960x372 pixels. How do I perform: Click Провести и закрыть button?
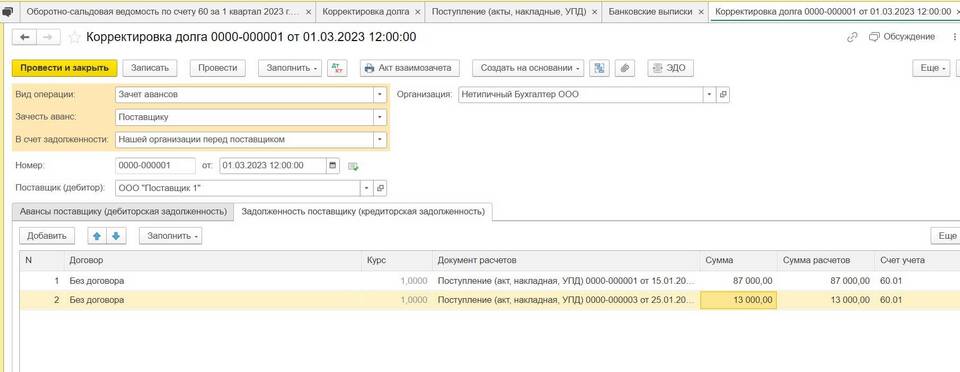pos(64,68)
